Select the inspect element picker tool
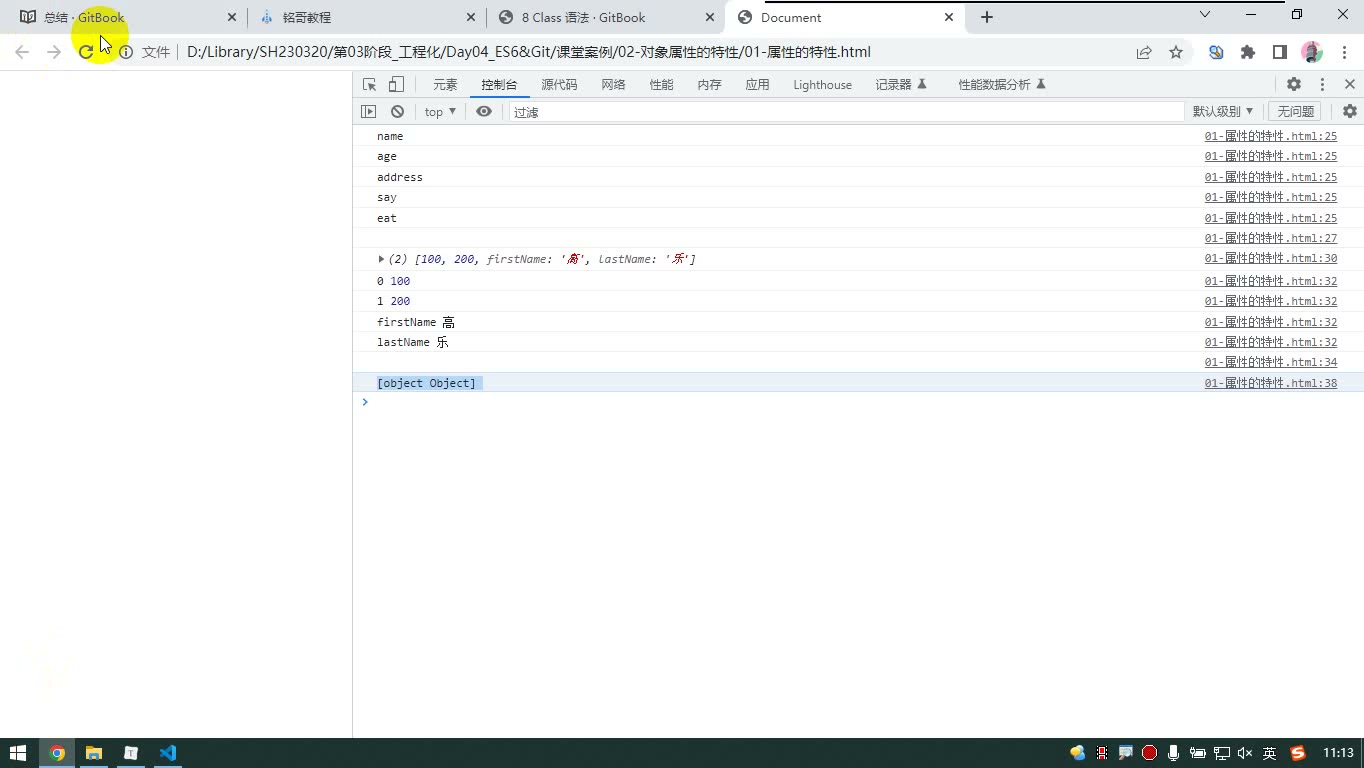Image resolution: width=1364 pixels, height=768 pixels. (370, 85)
